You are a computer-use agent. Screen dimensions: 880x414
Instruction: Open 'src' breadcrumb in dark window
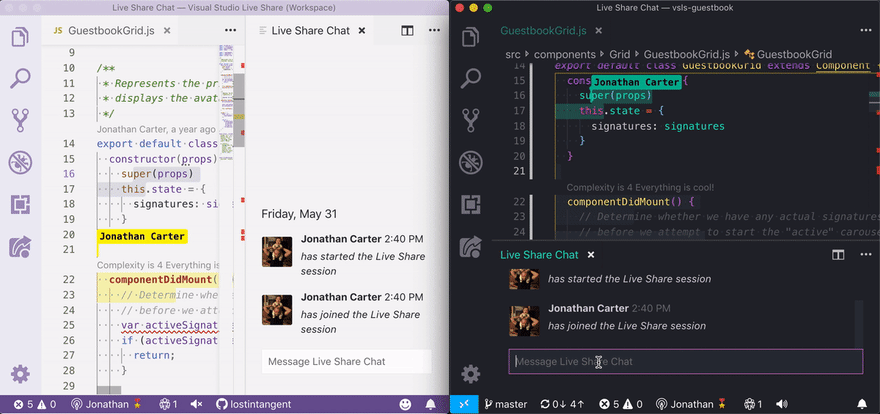513,54
